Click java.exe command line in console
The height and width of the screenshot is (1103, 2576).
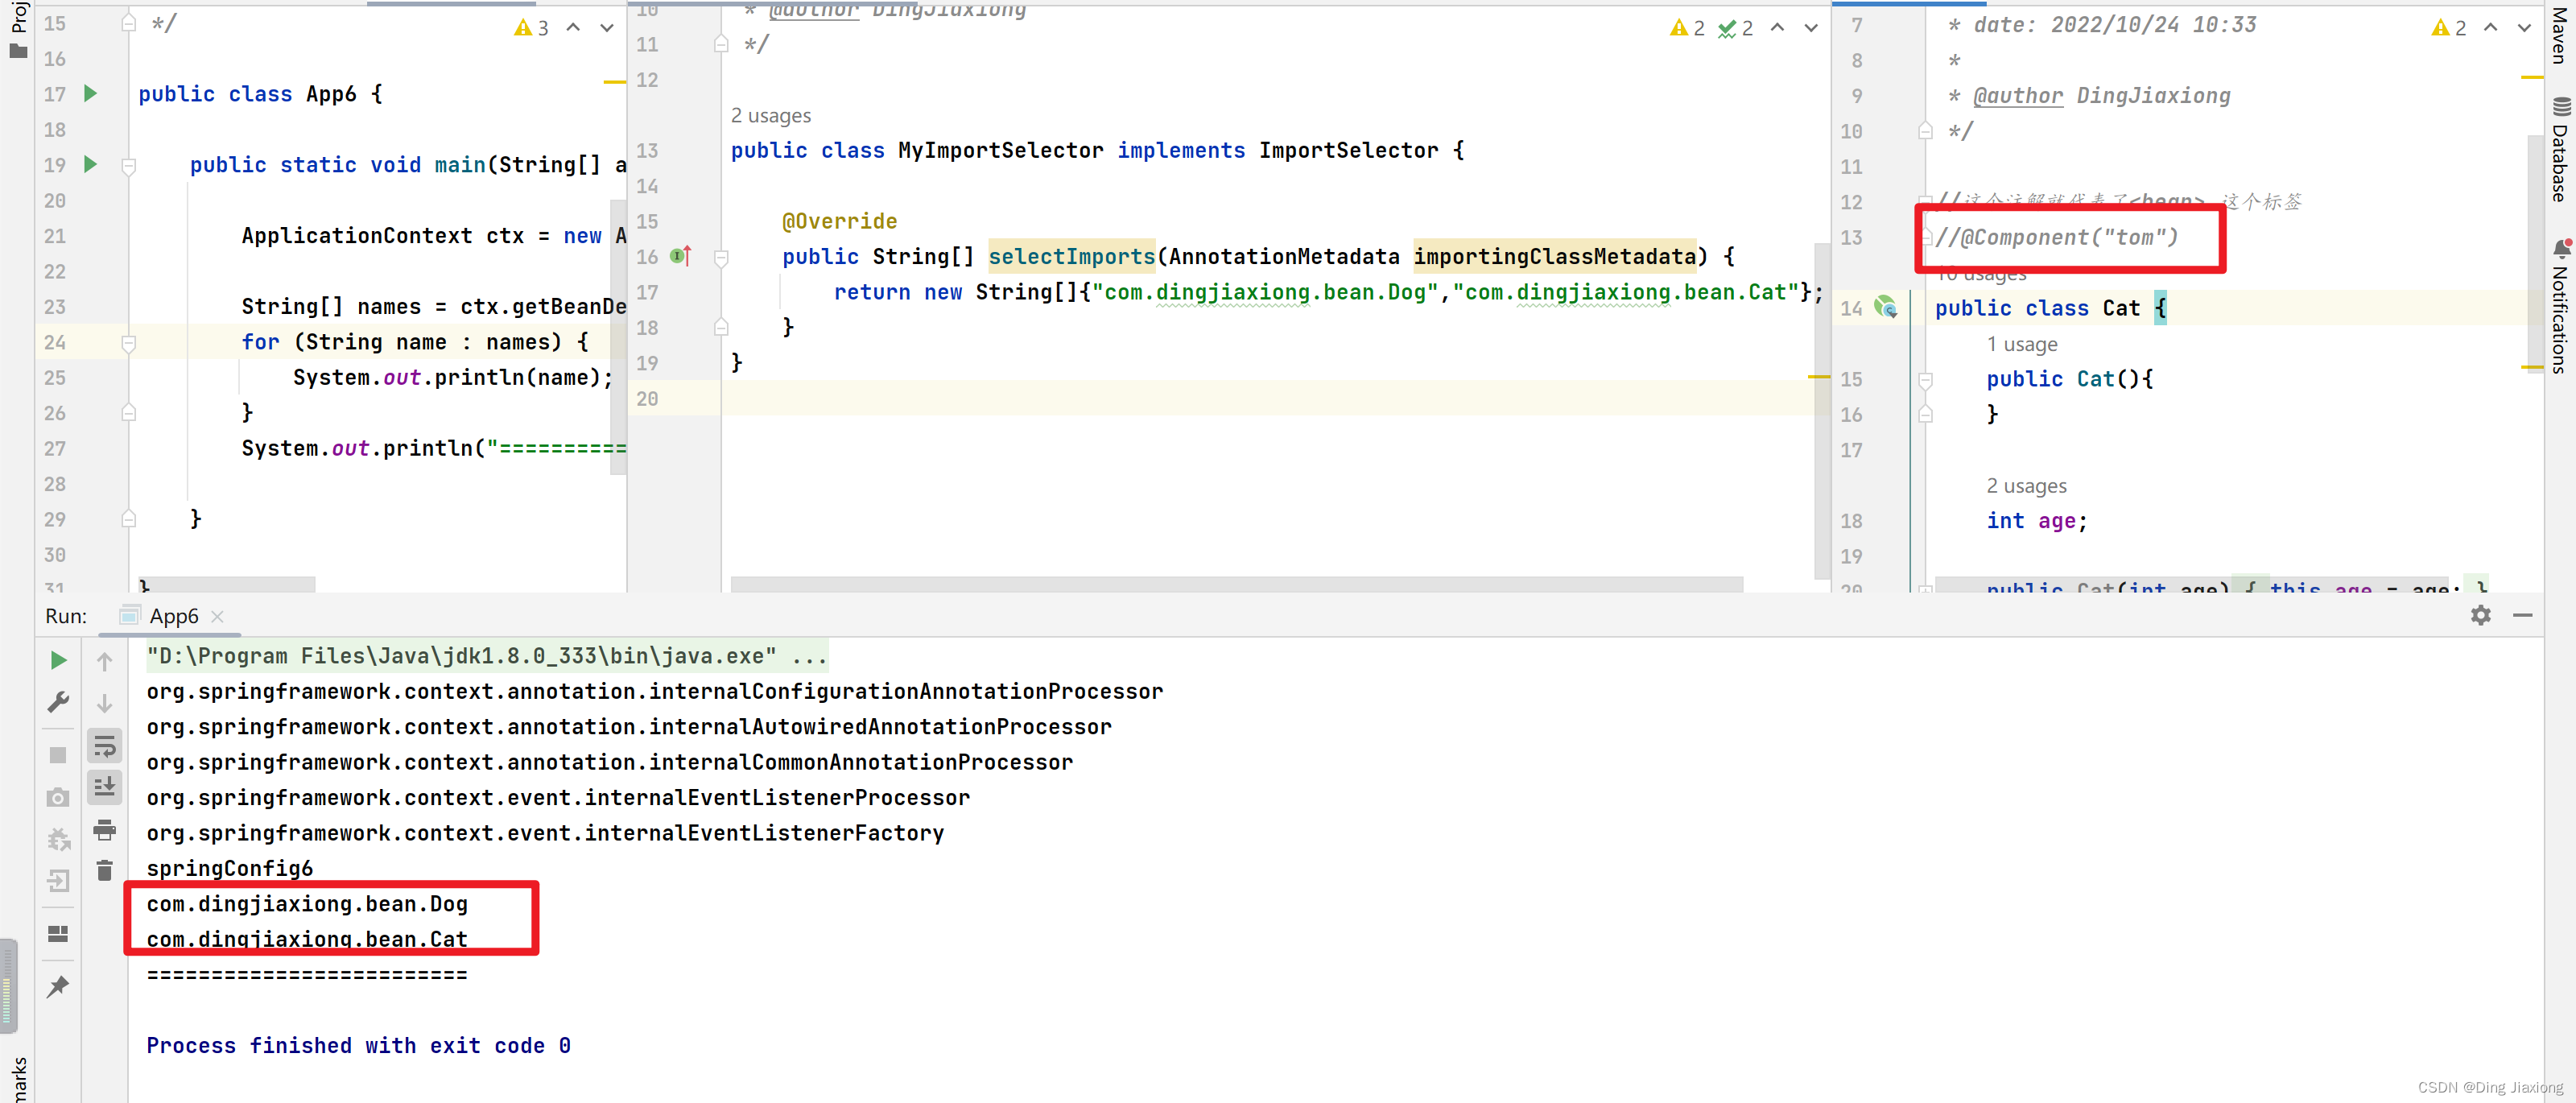[x=487, y=656]
